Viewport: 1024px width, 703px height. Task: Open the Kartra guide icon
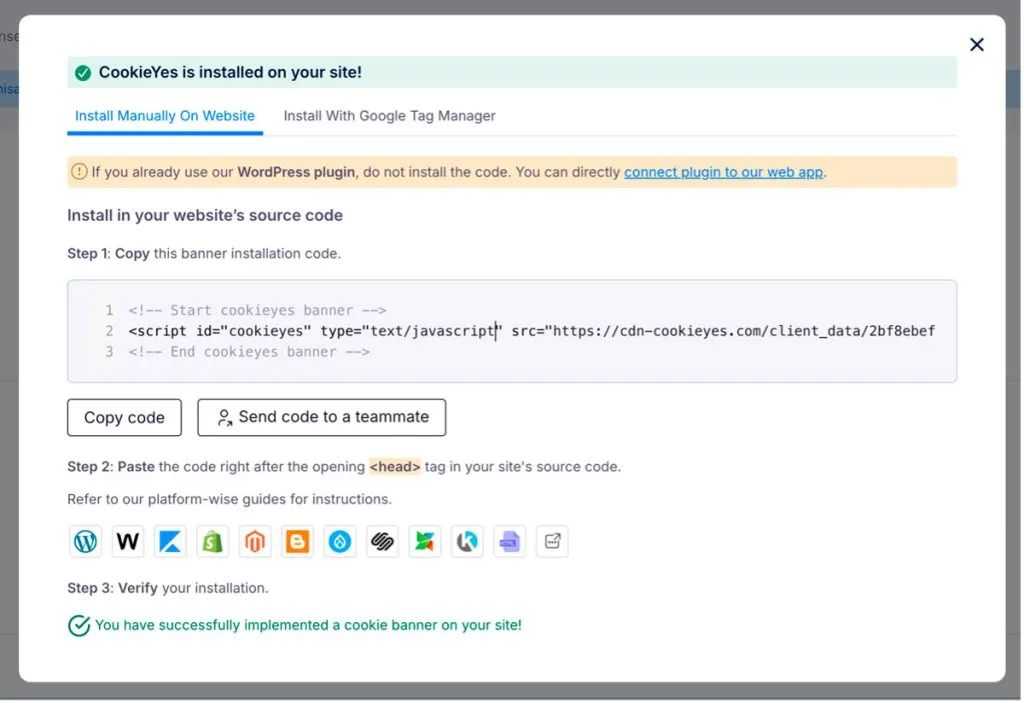pyautogui.click(x=468, y=542)
